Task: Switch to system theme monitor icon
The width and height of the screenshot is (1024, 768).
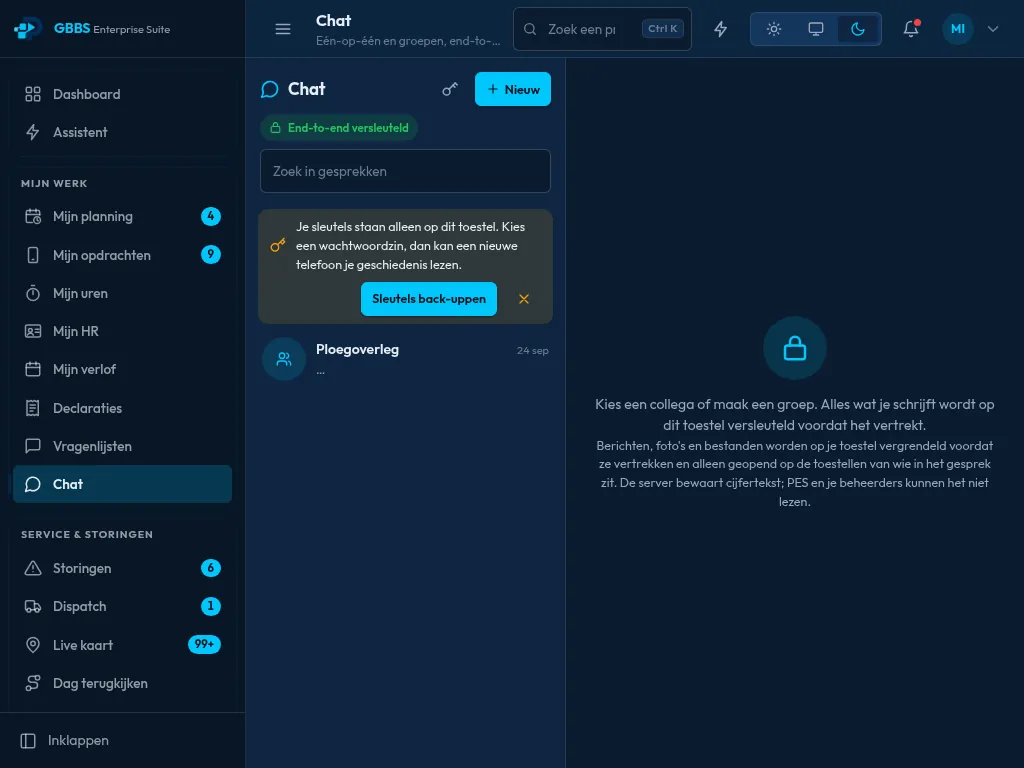Action: coord(816,29)
